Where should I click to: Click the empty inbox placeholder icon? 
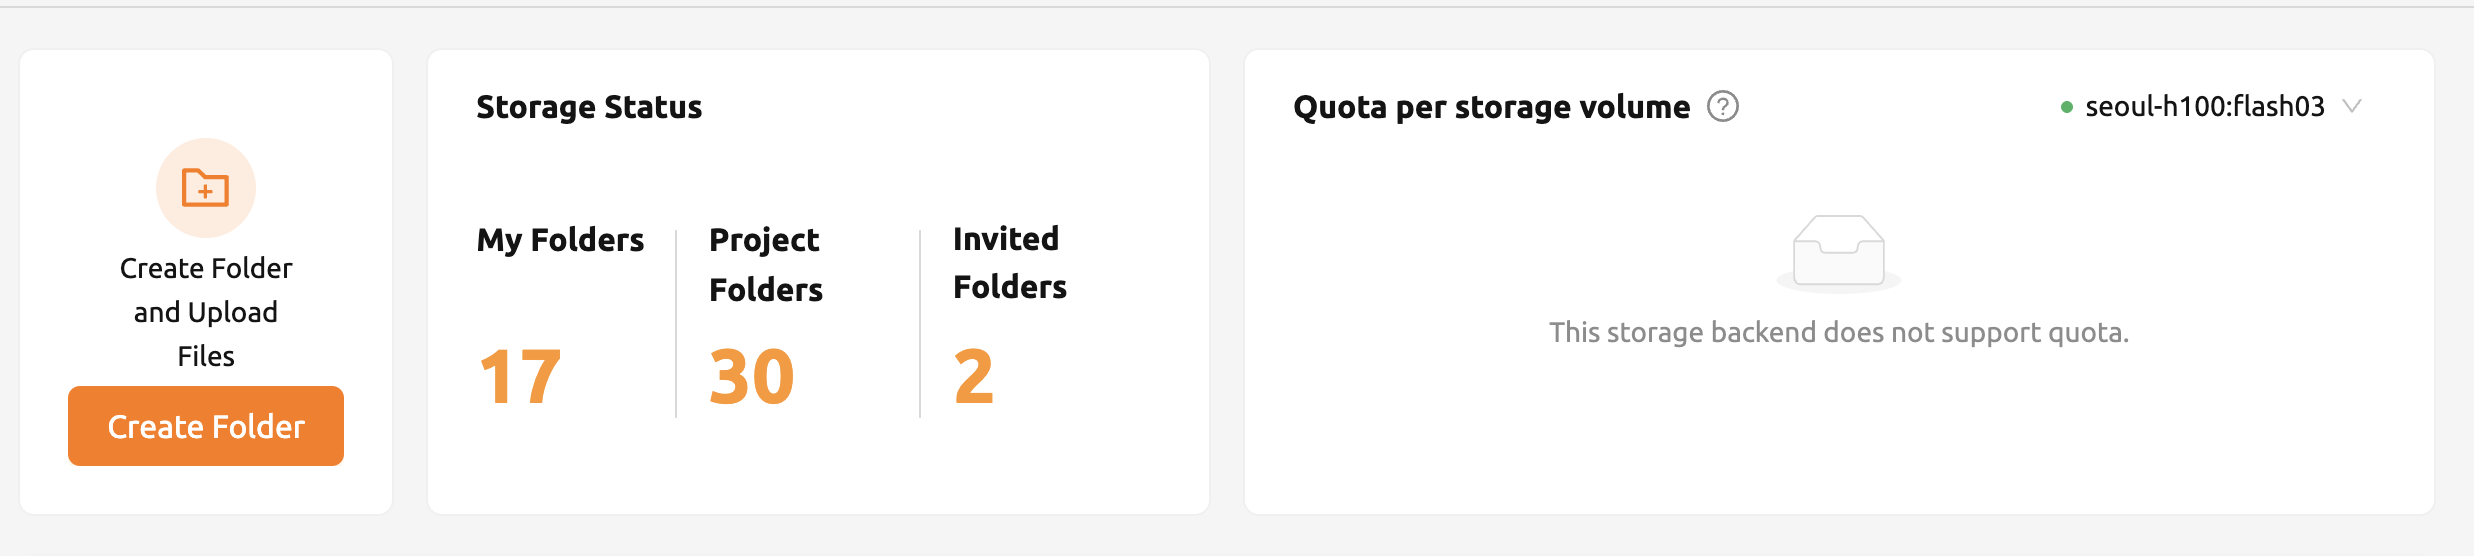(x=1838, y=252)
